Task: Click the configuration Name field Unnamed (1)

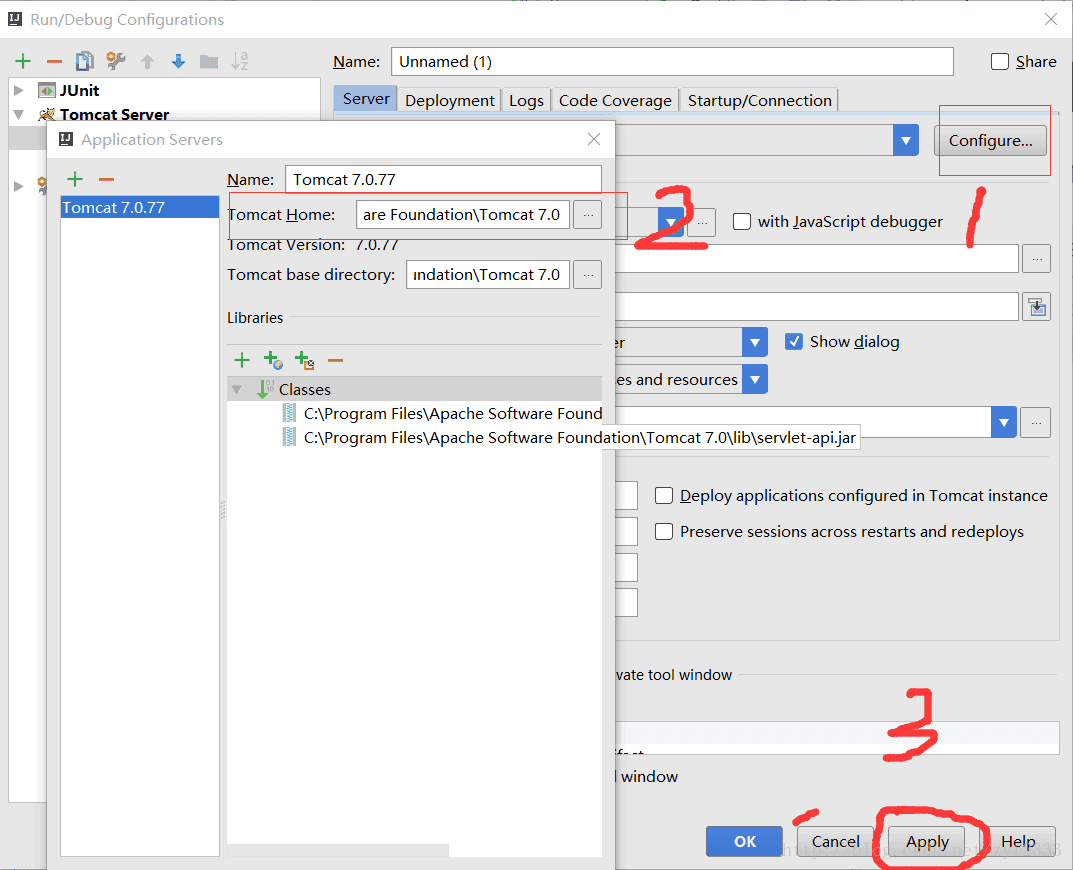Action: tap(672, 62)
